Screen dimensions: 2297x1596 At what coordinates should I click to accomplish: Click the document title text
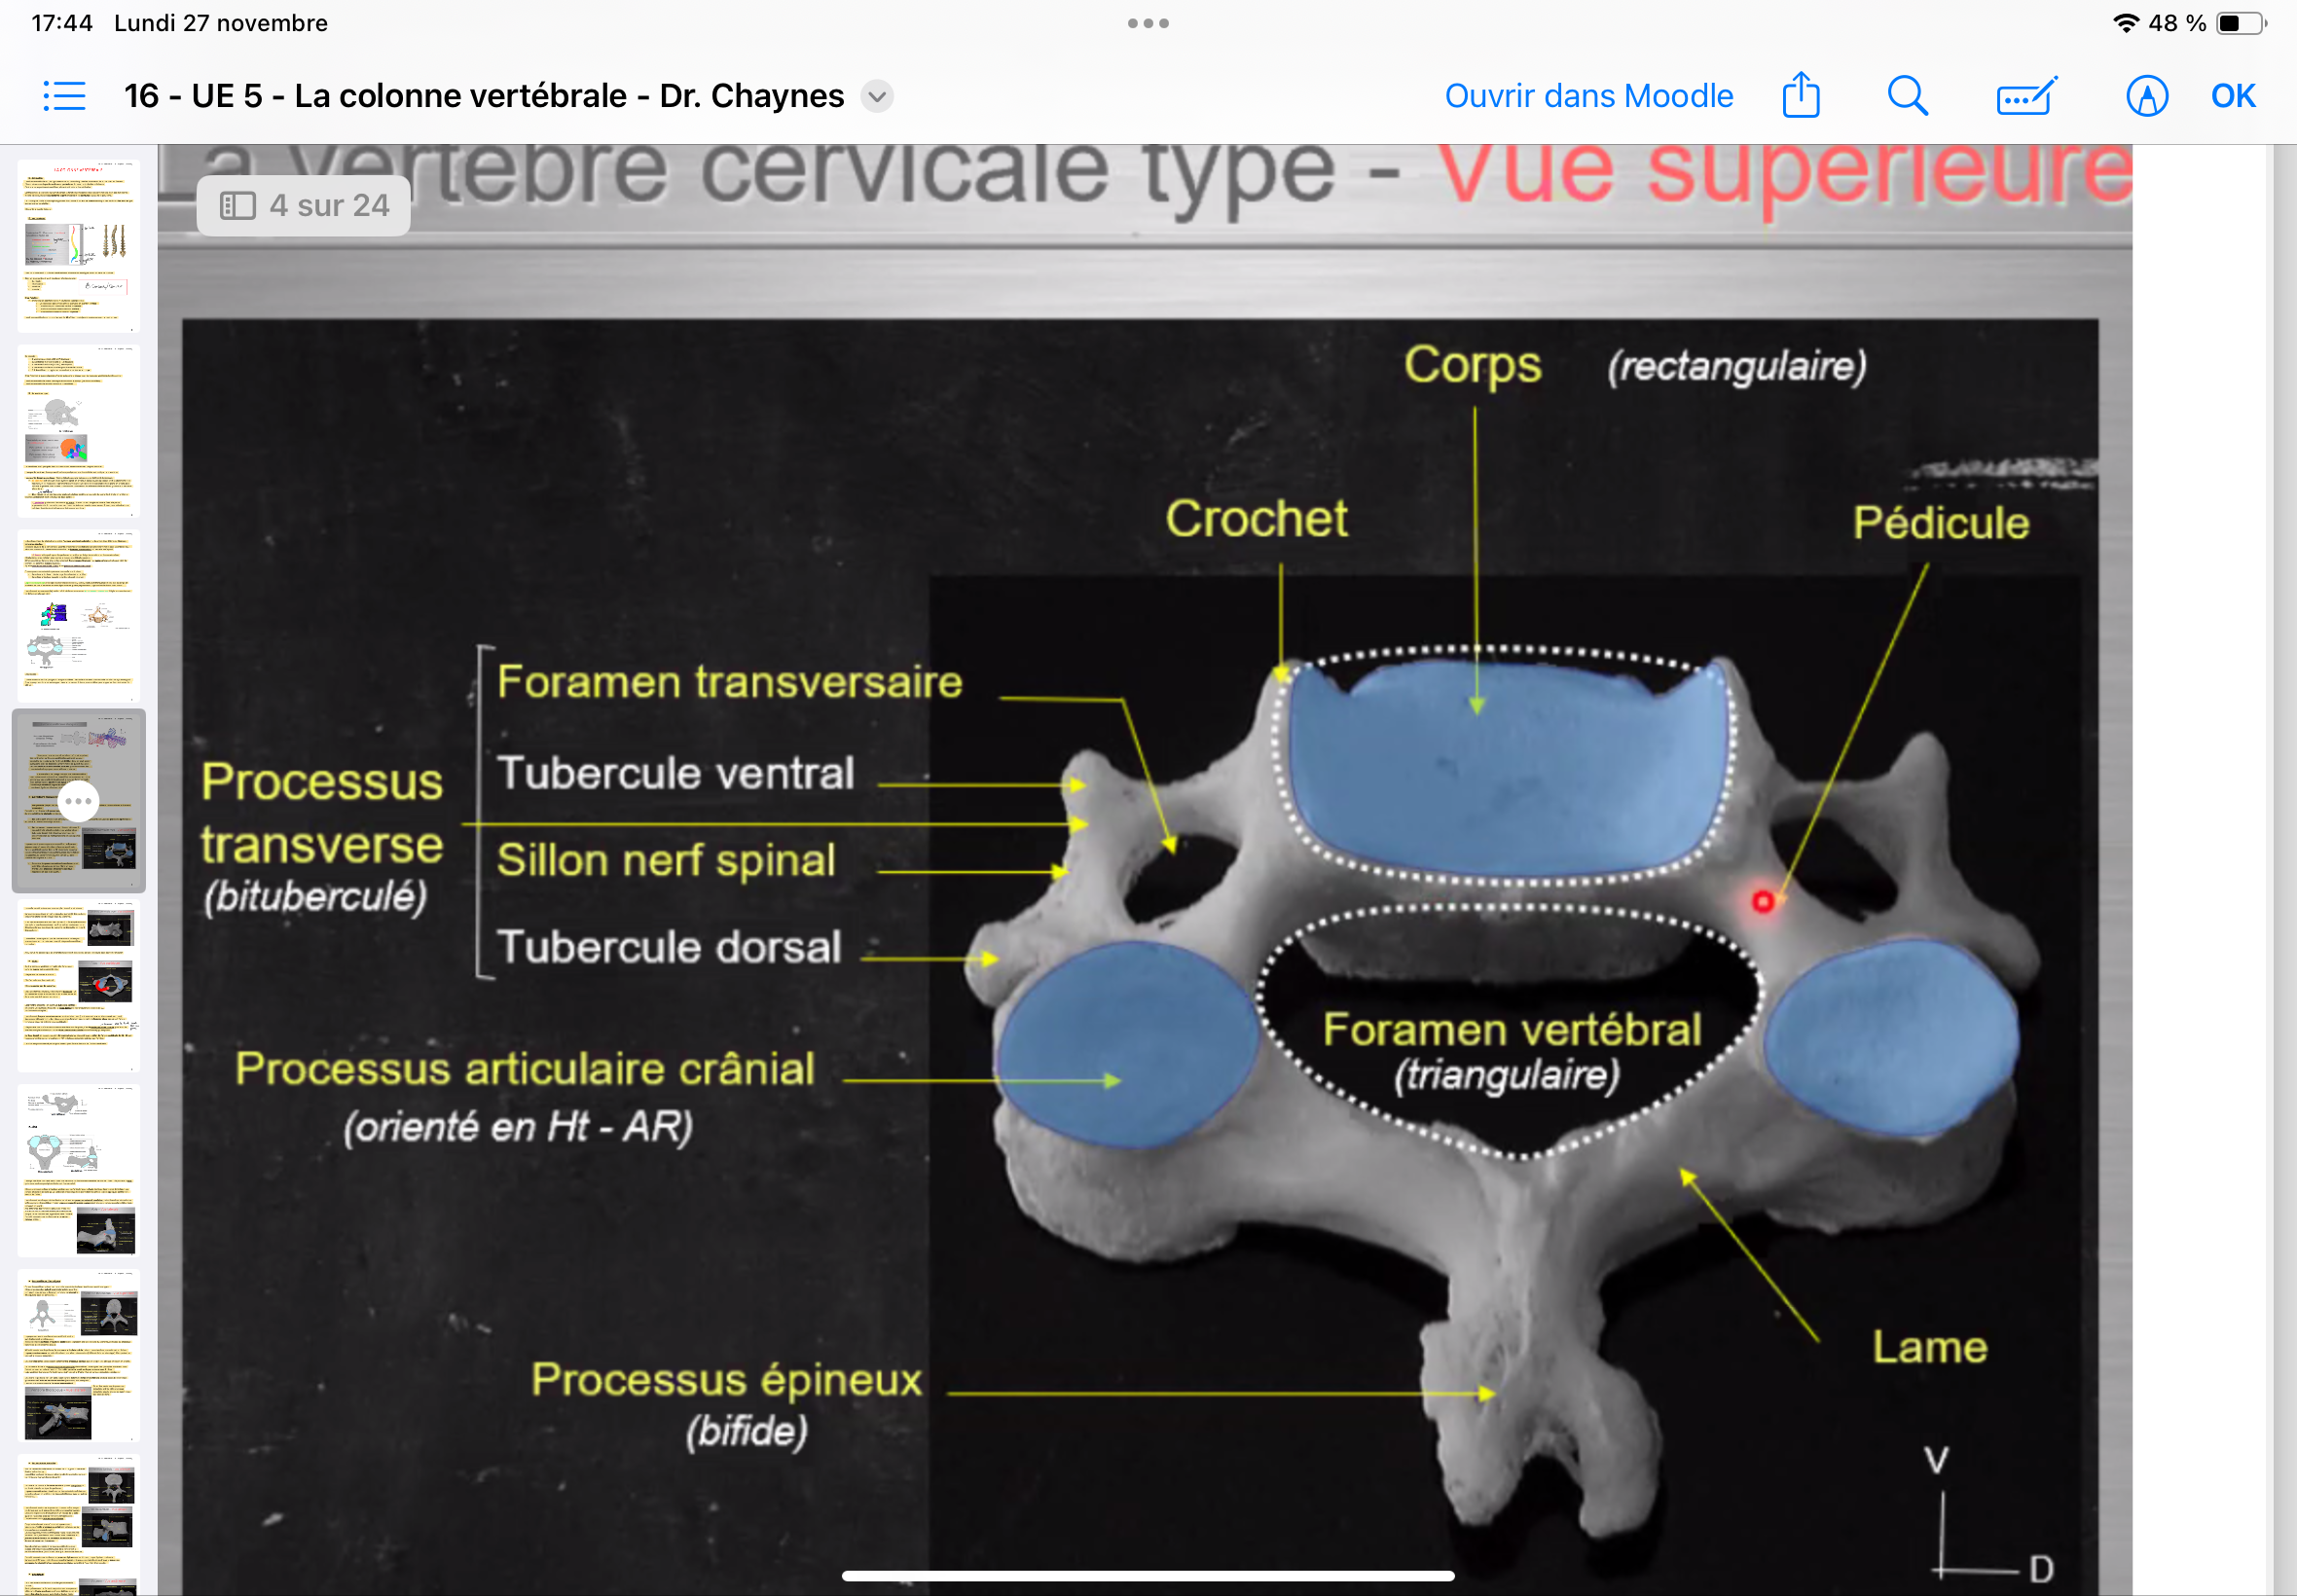coord(484,96)
